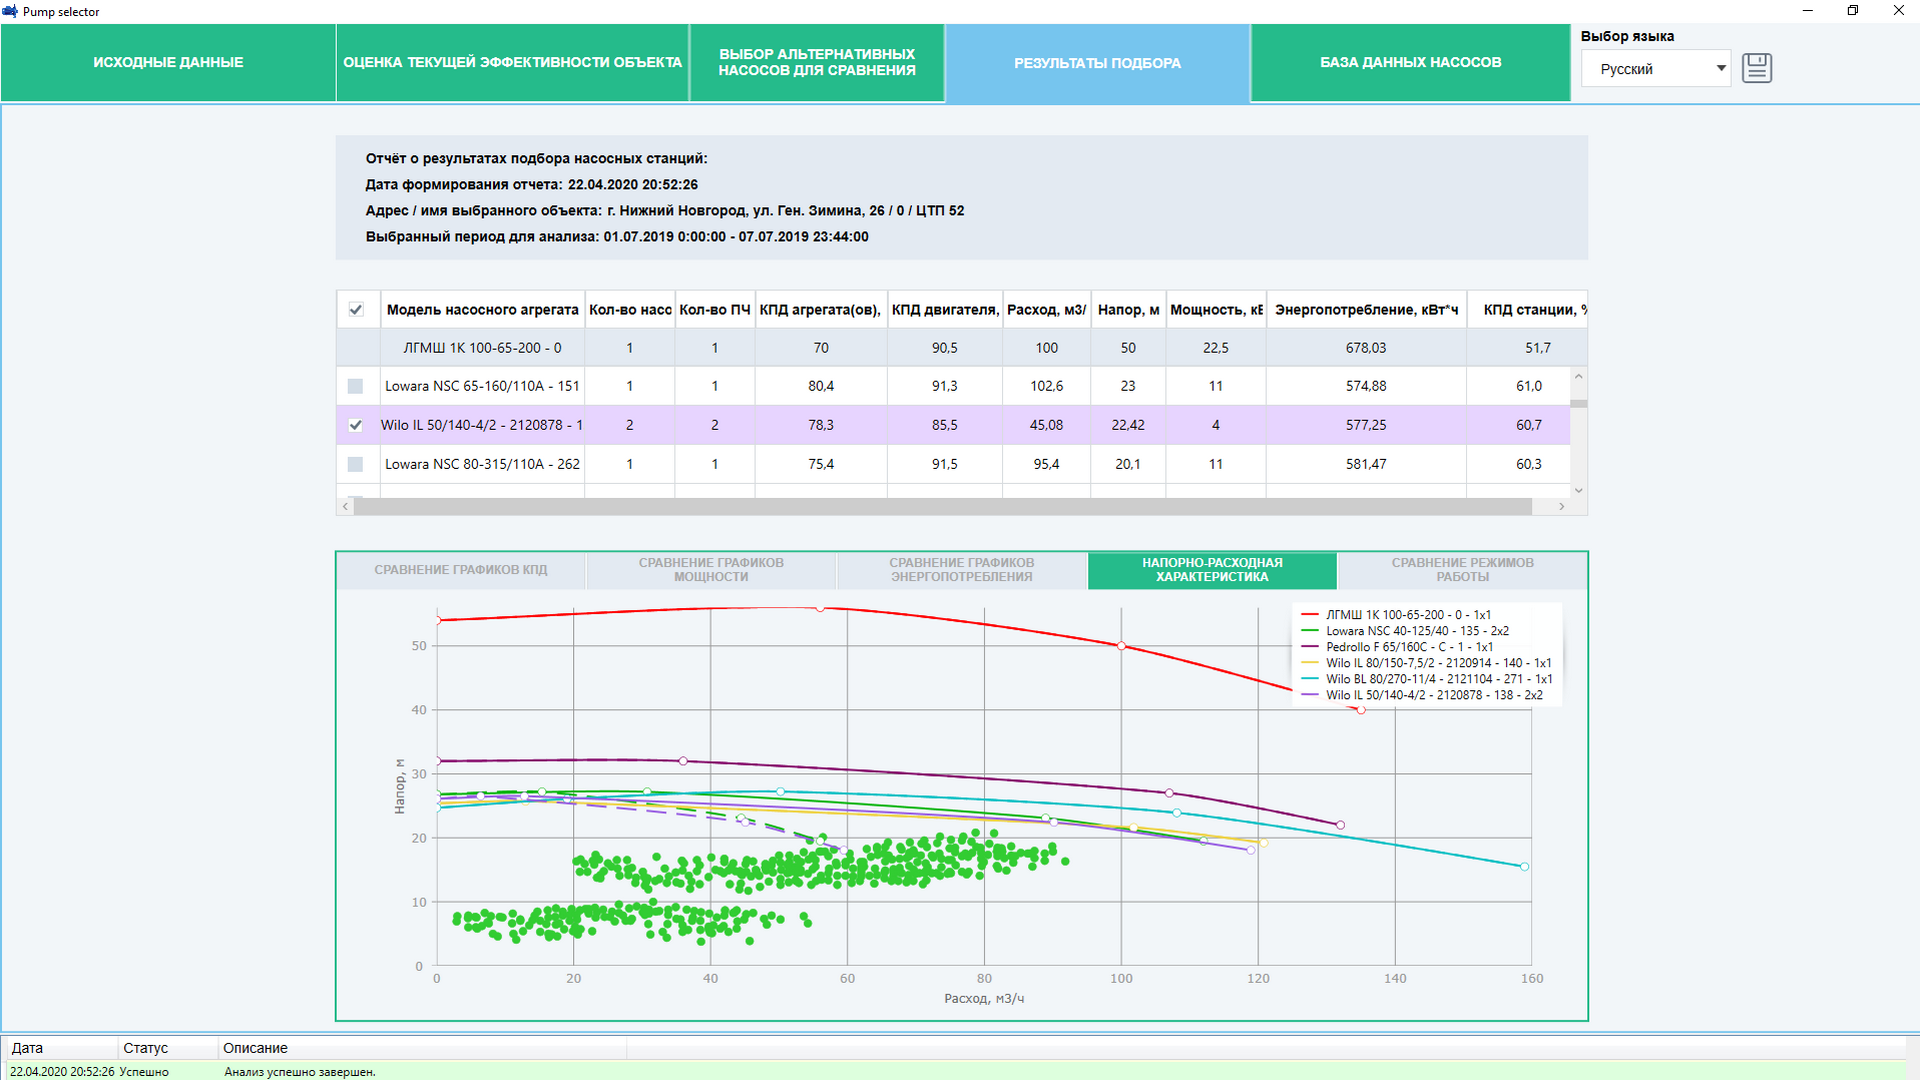Screen dimensions: 1920x1080
Task: Click scroll-up arrow of table vertical scrollbar
Action: pos(1578,377)
